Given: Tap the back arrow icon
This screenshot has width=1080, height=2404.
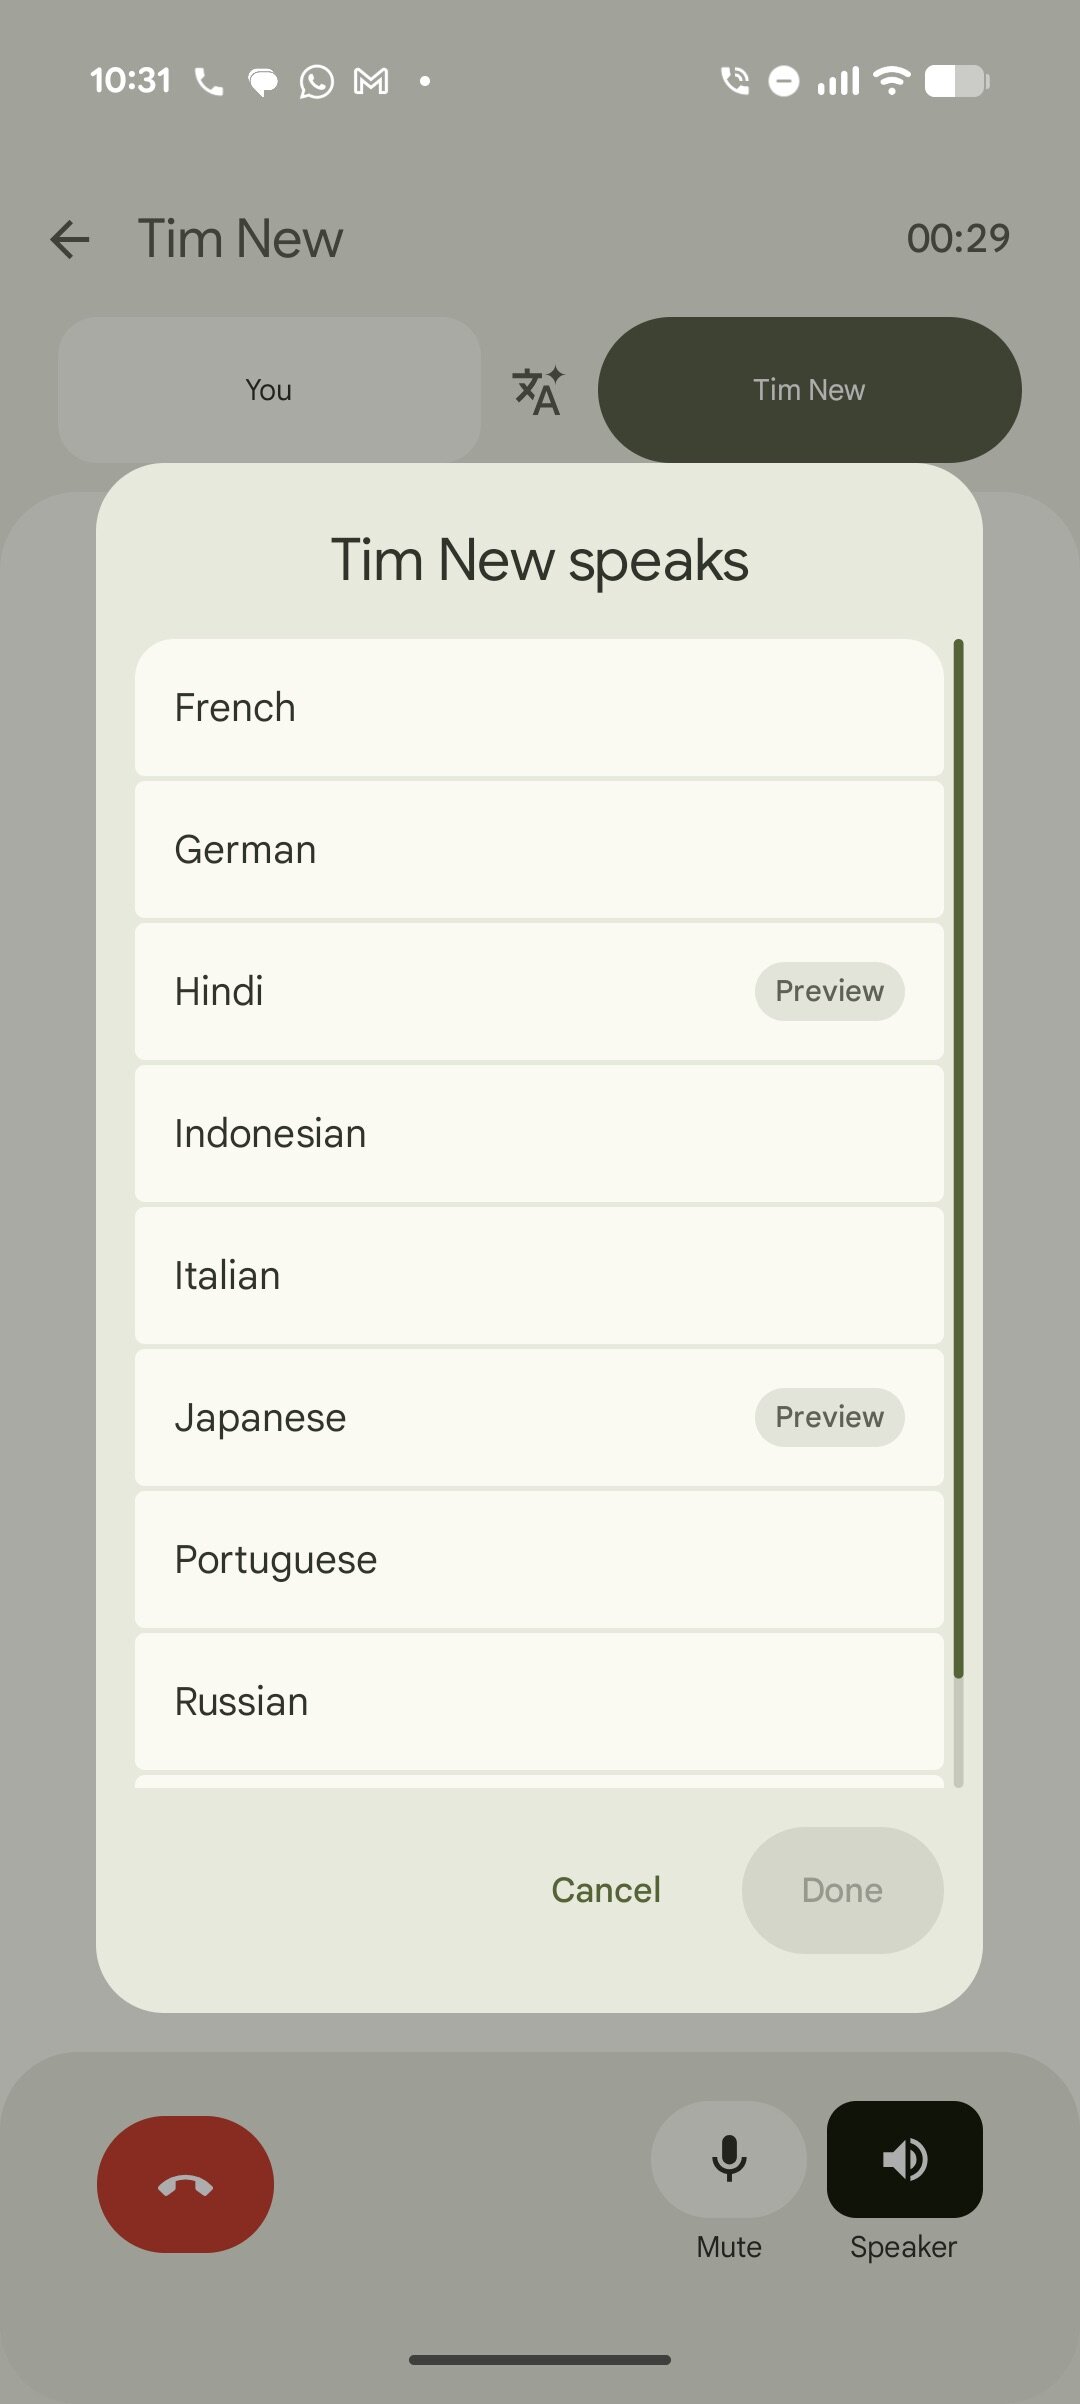Looking at the screenshot, I should coord(70,239).
